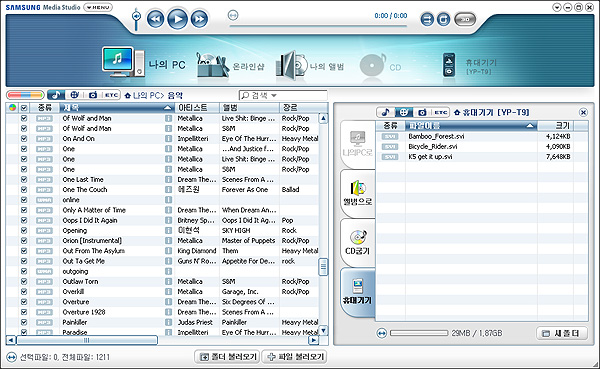Open the search options dropdown arrow
The width and height of the screenshot is (600, 369).
[x=274, y=95]
